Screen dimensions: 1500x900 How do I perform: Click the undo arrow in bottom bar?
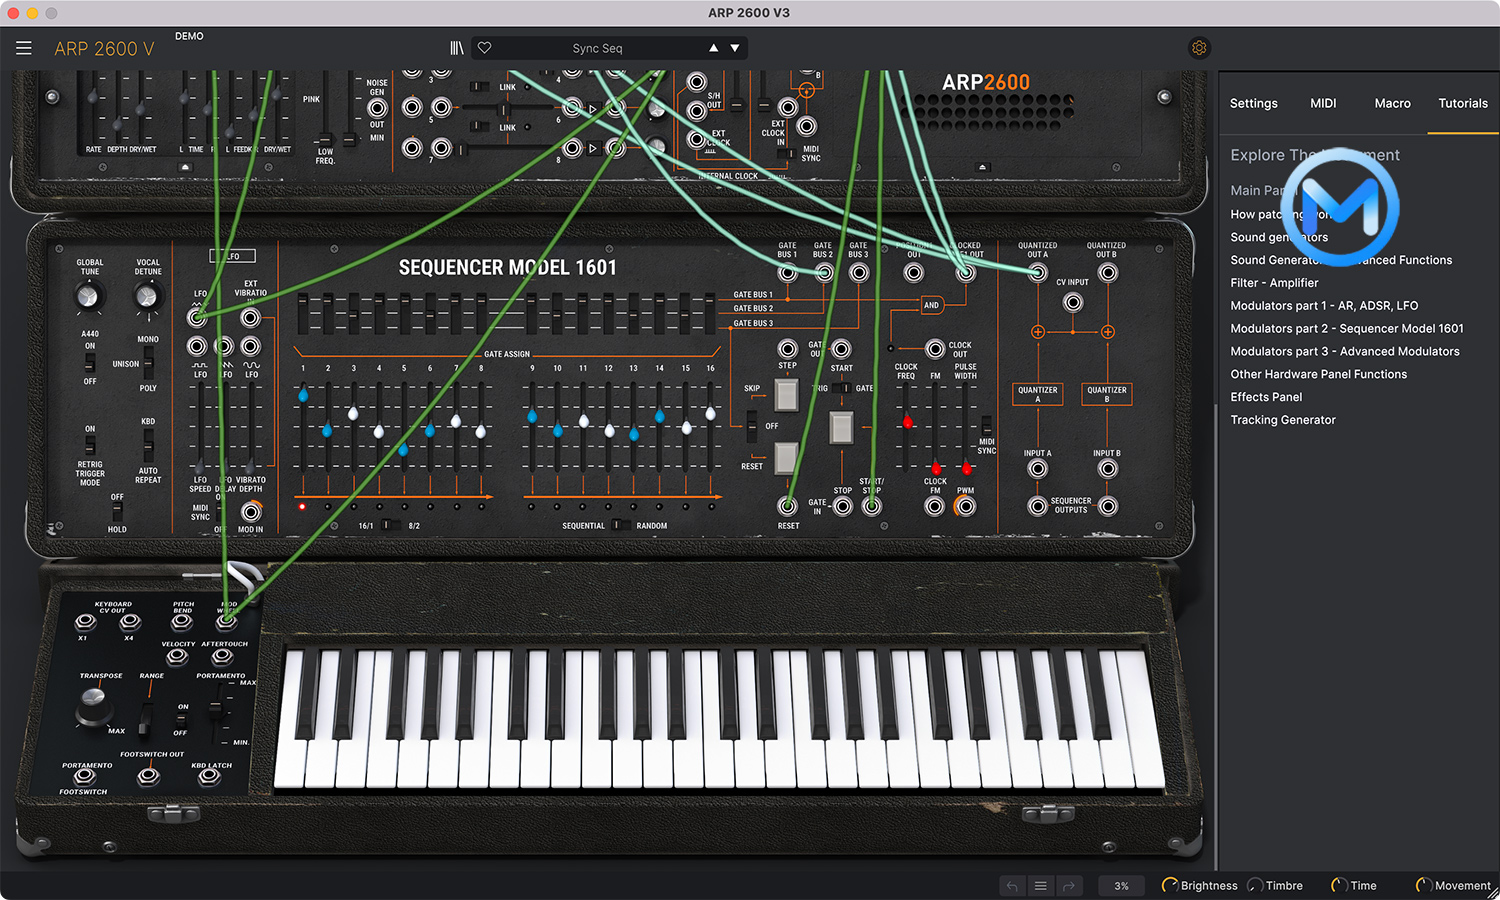[1011, 886]
